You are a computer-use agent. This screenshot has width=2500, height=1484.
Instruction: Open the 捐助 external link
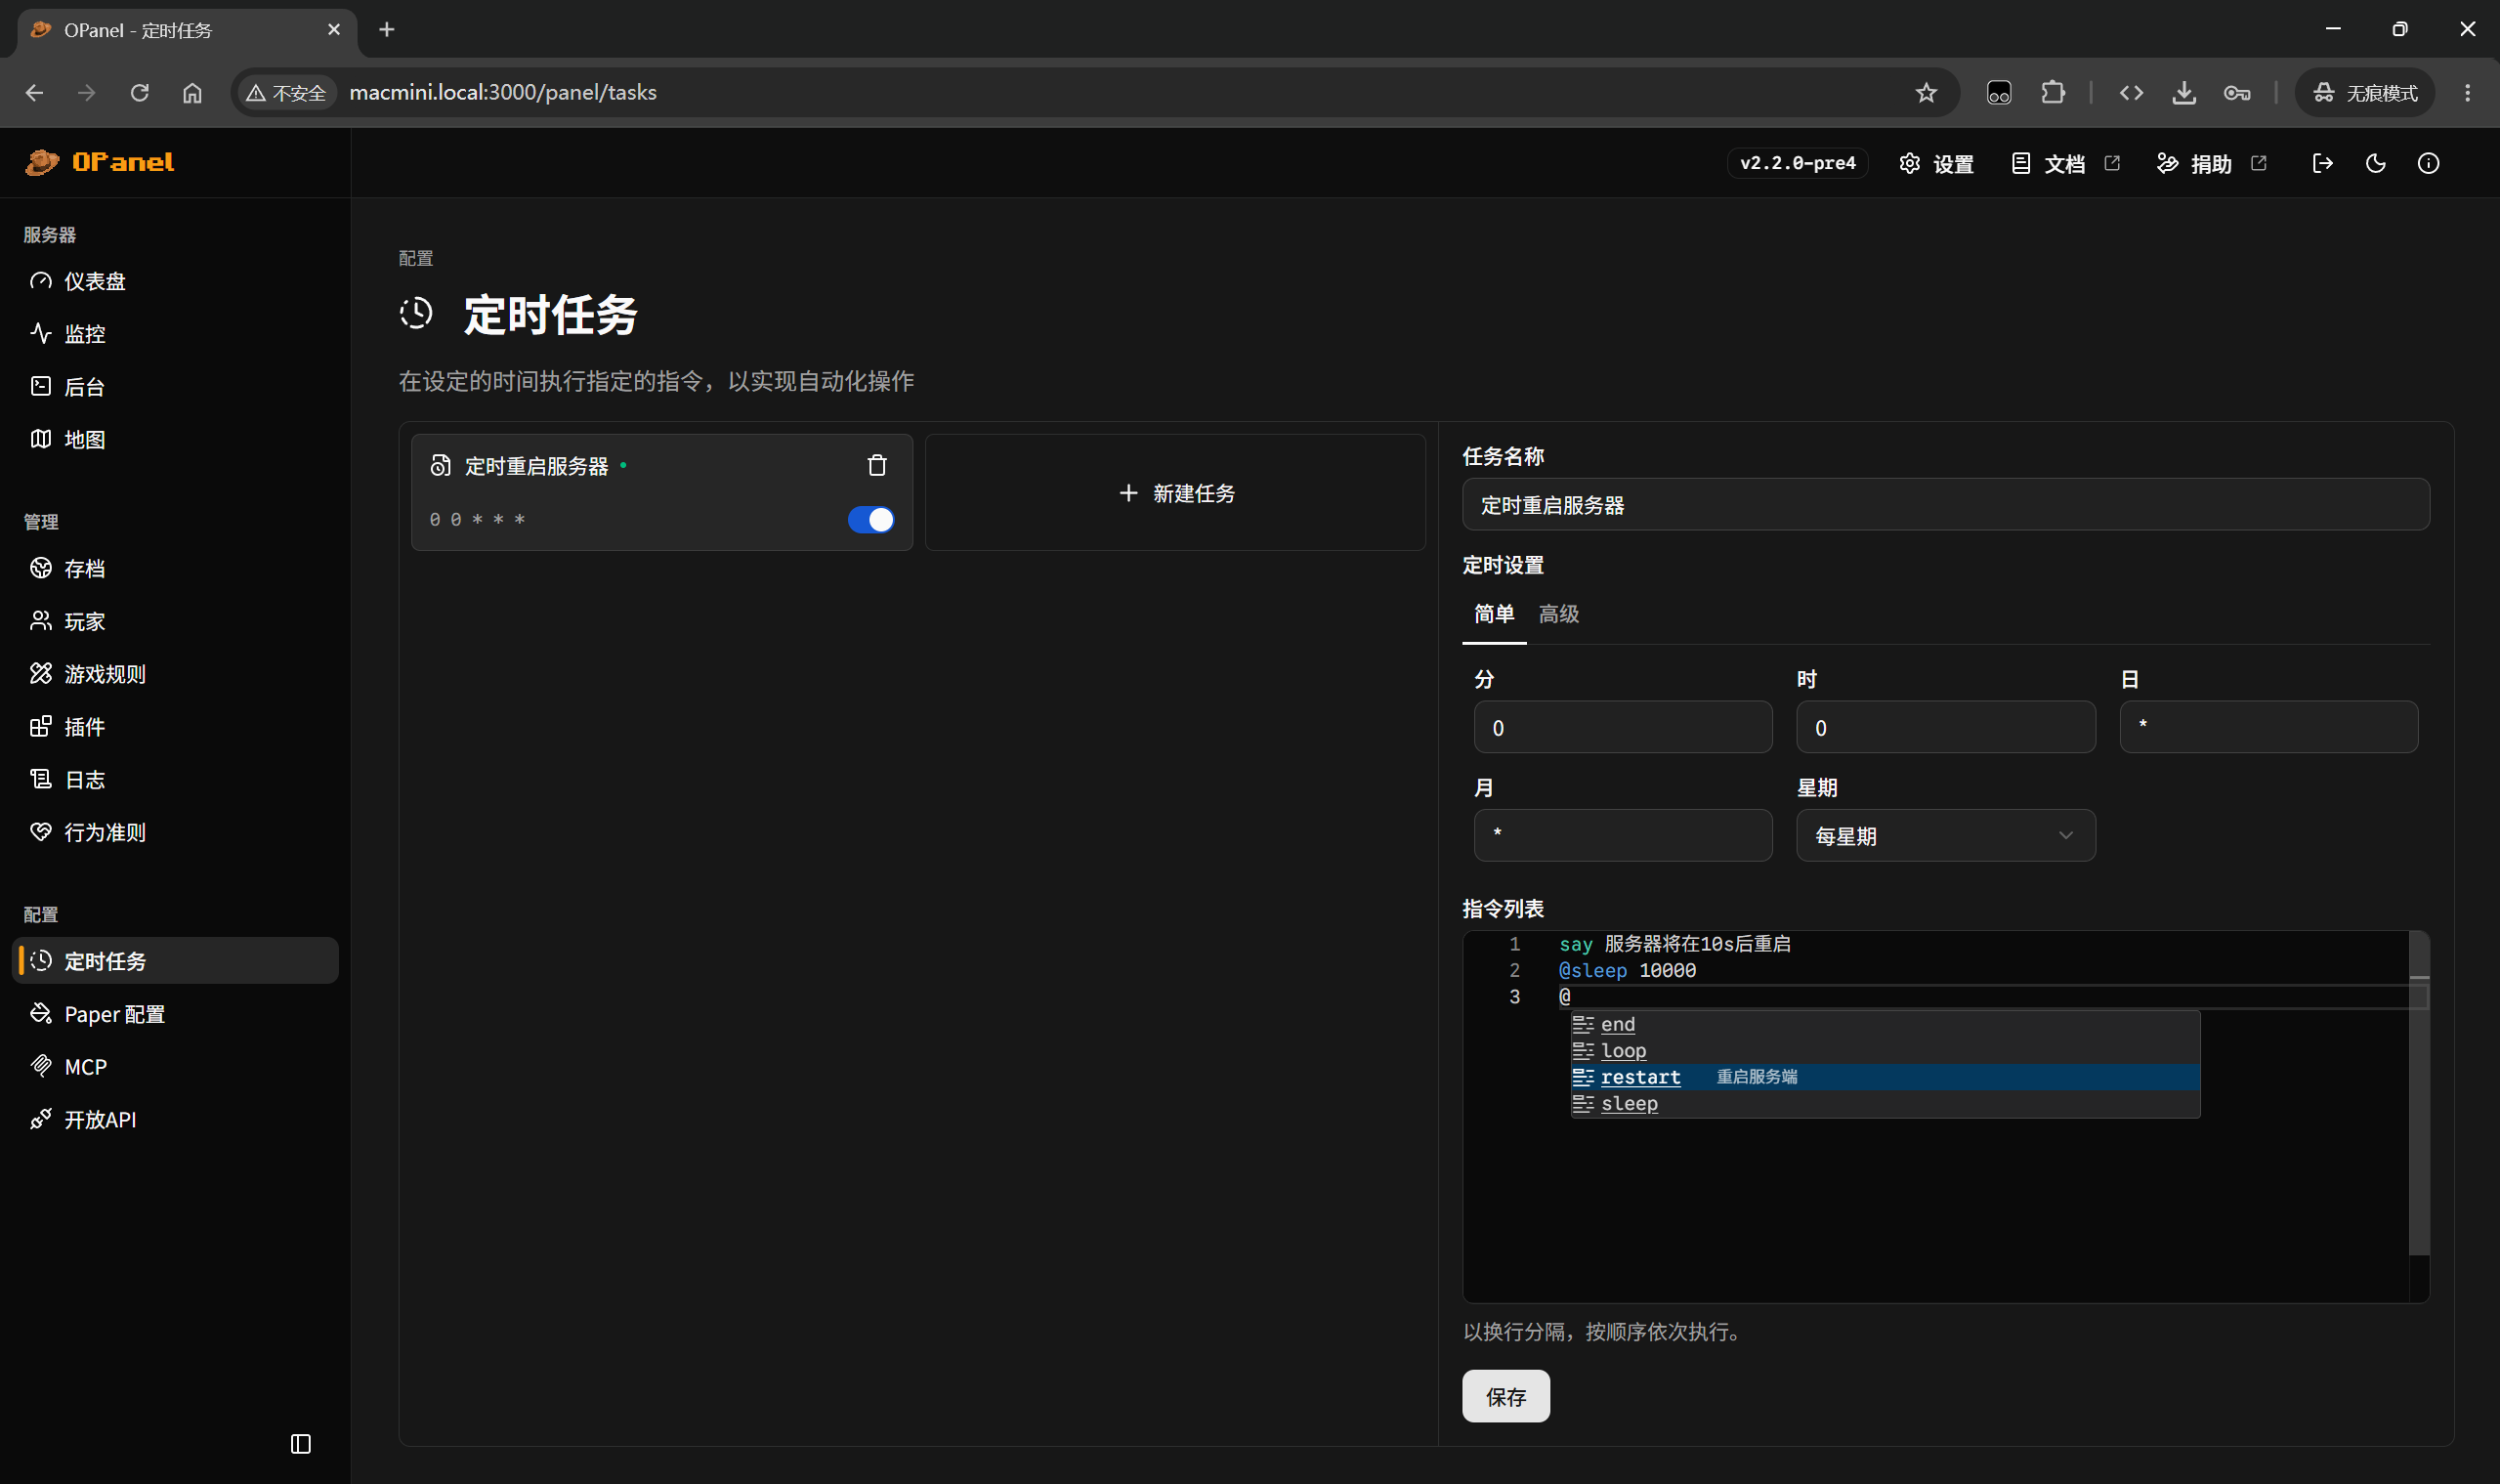tap(2211, 163)
